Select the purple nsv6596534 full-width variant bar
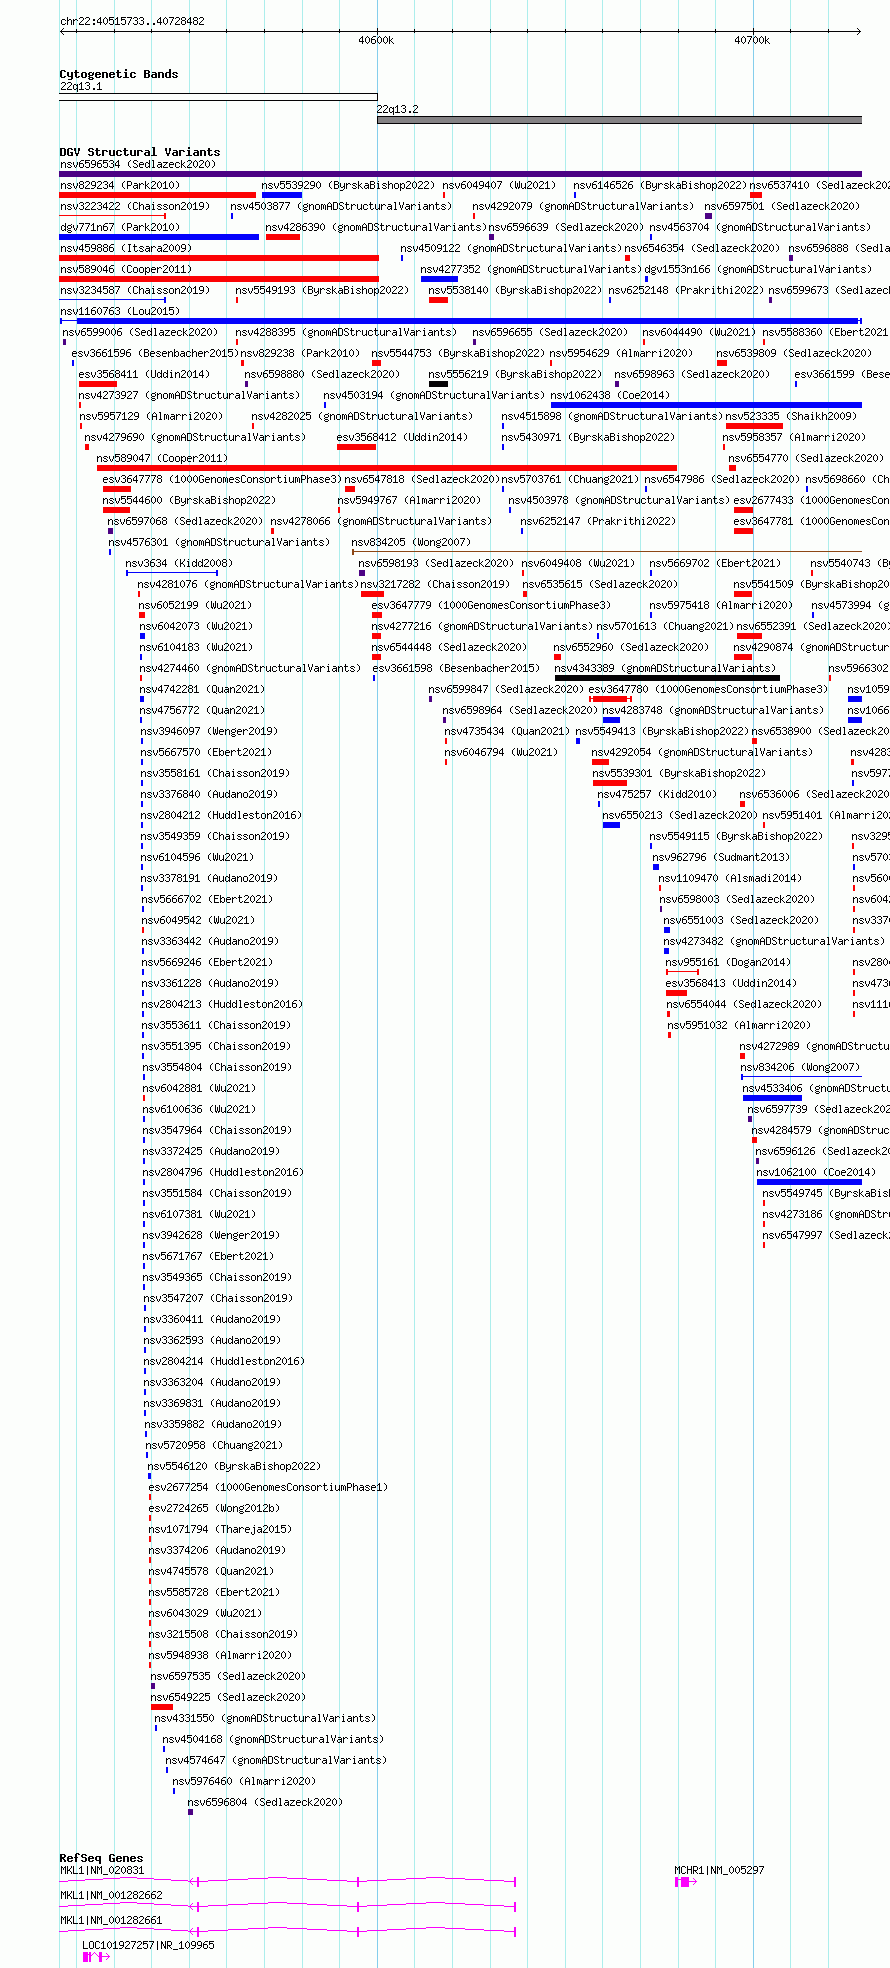Image resolution: width=890 pixels, height=1968 pixels. pyautogui.click(x=460, y=174)
